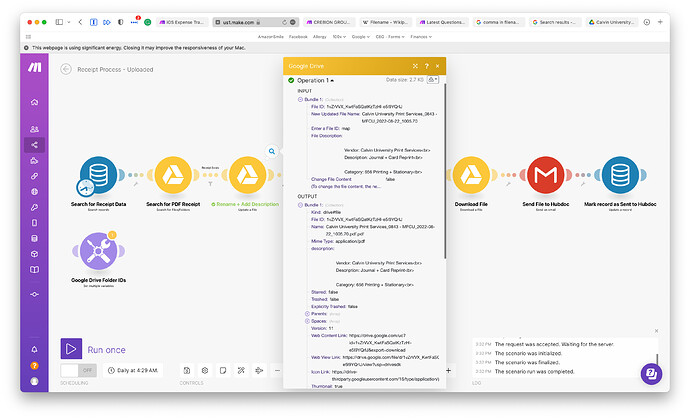Click the back arrow beside Receipt Process

pos(66,69)
